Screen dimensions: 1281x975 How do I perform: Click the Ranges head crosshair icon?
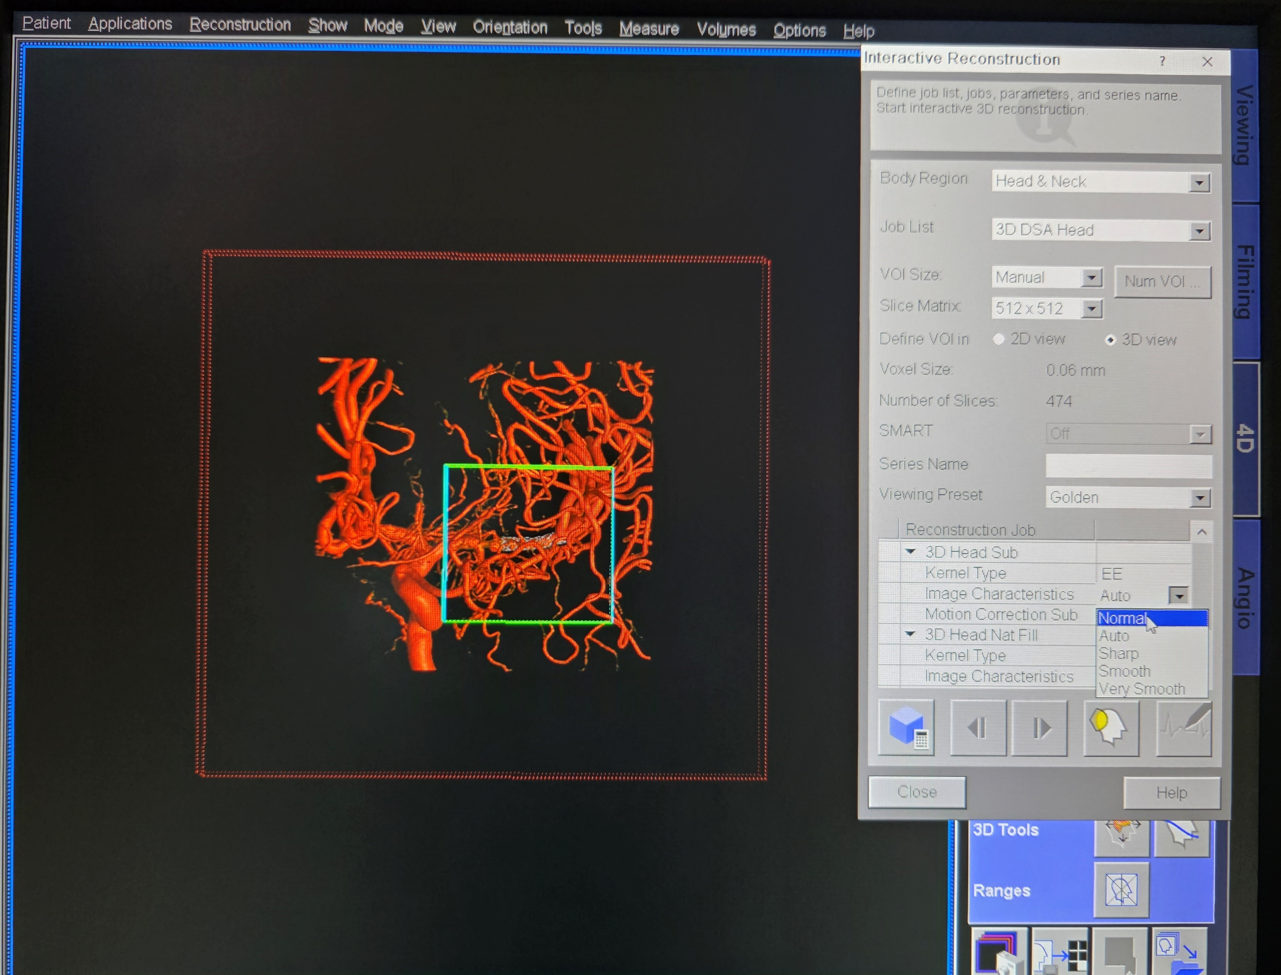point(1121,889)
